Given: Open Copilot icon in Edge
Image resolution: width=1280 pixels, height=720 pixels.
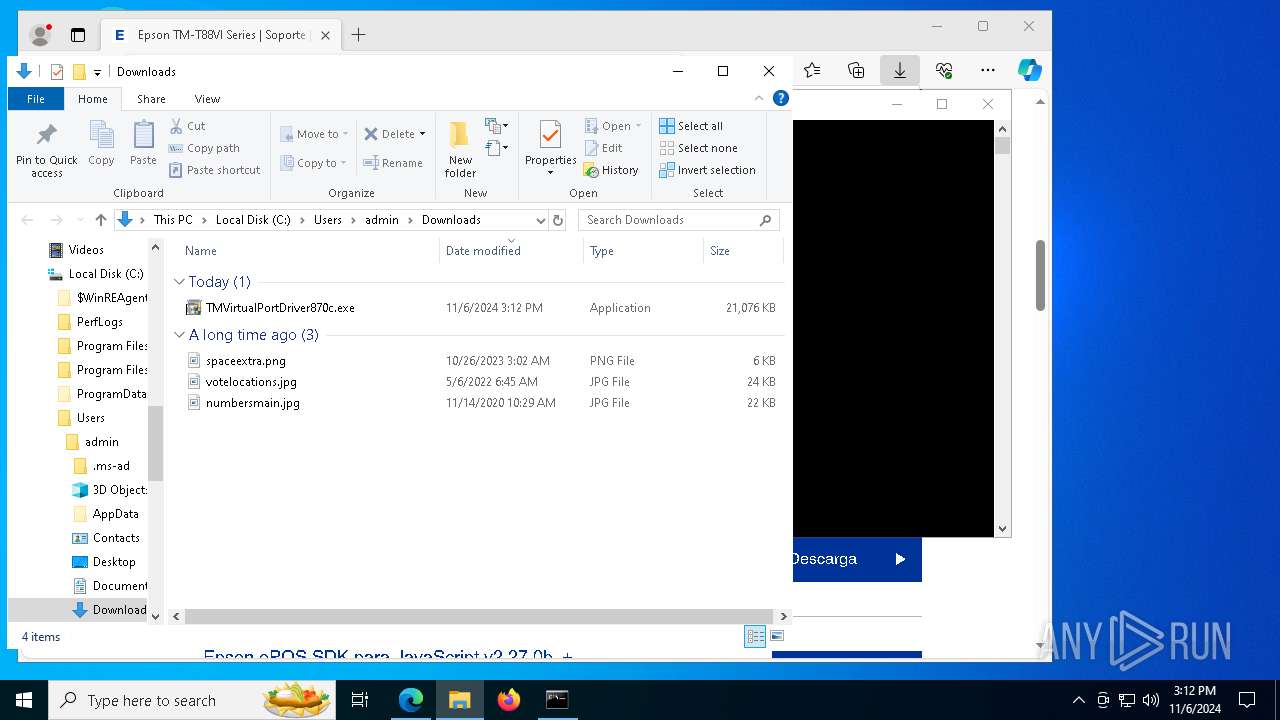Looking at the screenshot, I should point(1030,70).
